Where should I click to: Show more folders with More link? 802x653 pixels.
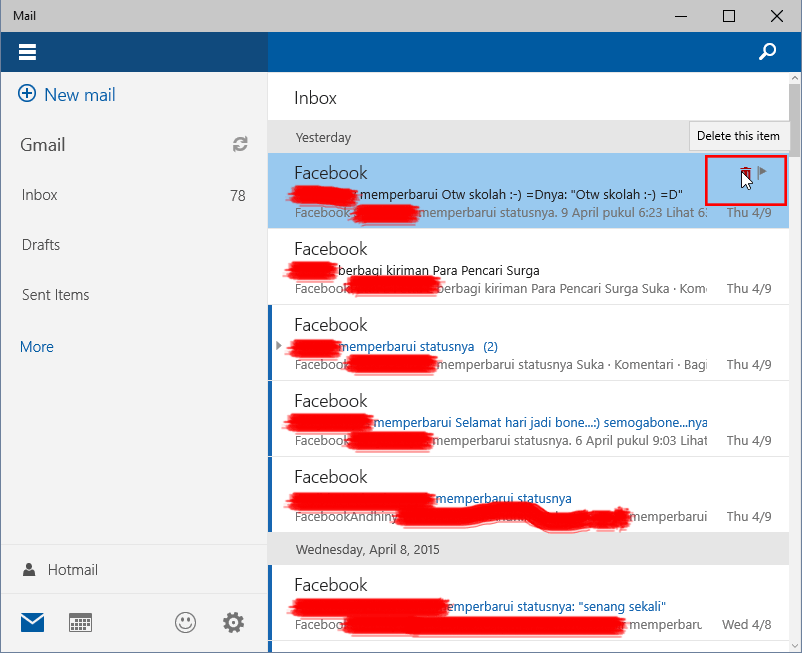[37, 347]
